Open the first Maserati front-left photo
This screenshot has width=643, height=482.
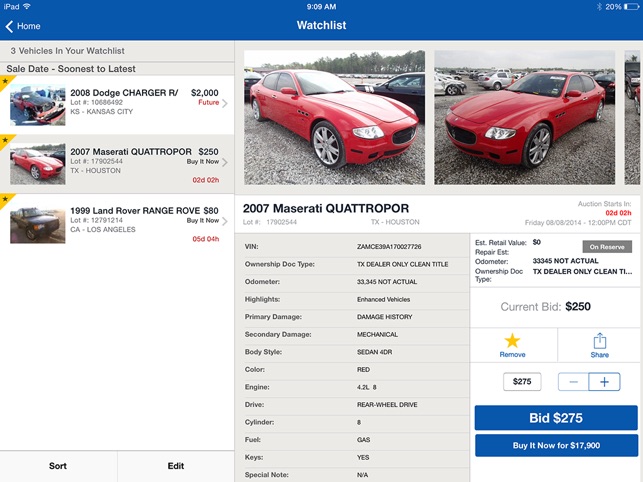[x=333, y=117]
